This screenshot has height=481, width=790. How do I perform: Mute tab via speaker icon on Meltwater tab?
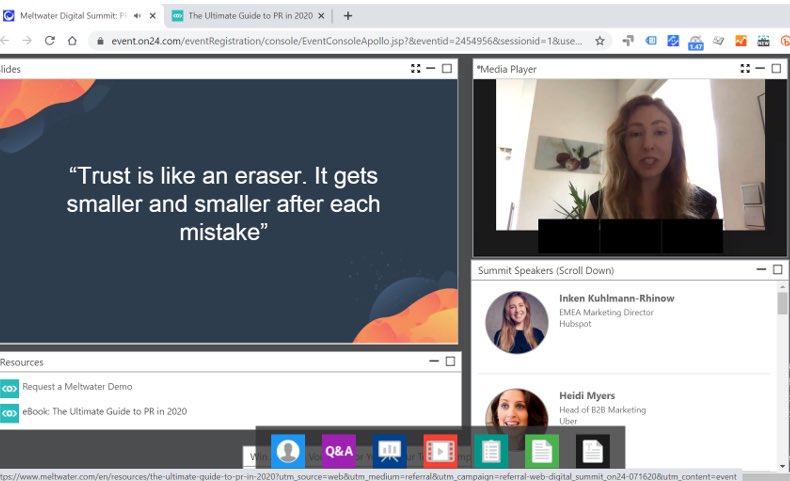[137, 16]
